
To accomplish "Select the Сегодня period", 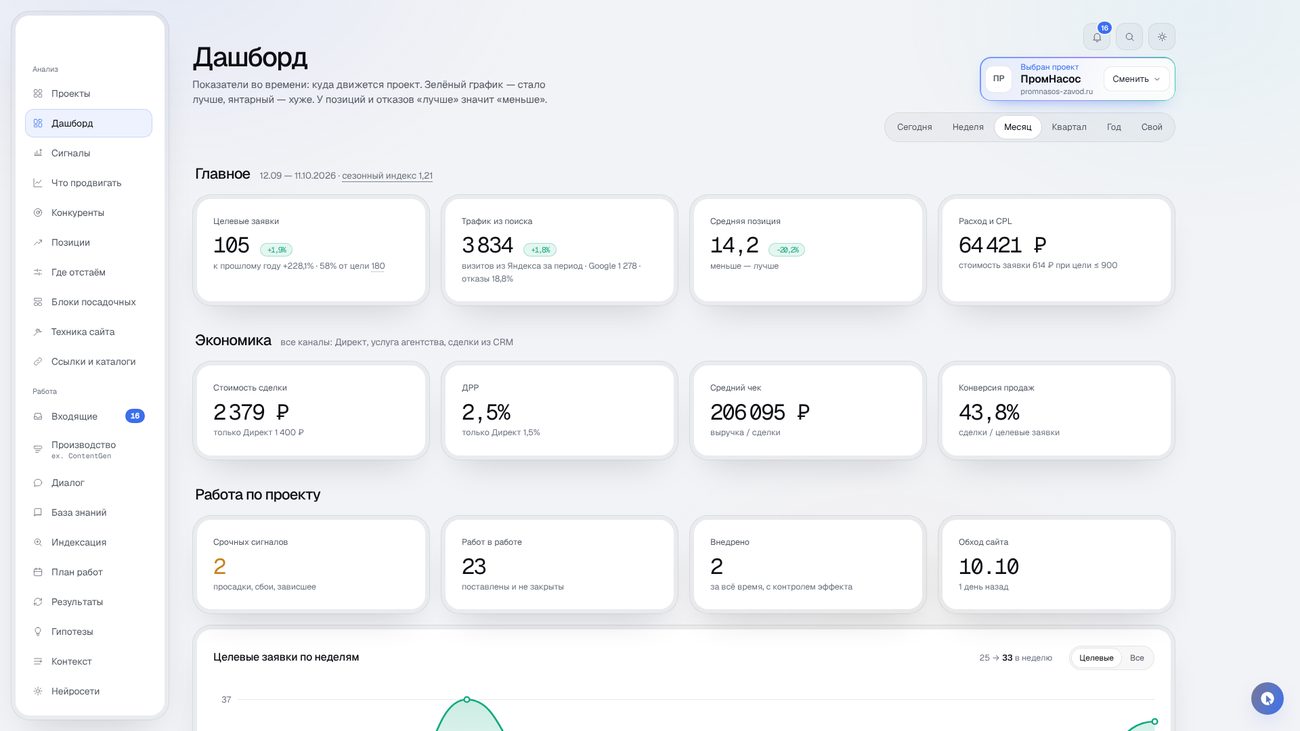I will [914, 127].
